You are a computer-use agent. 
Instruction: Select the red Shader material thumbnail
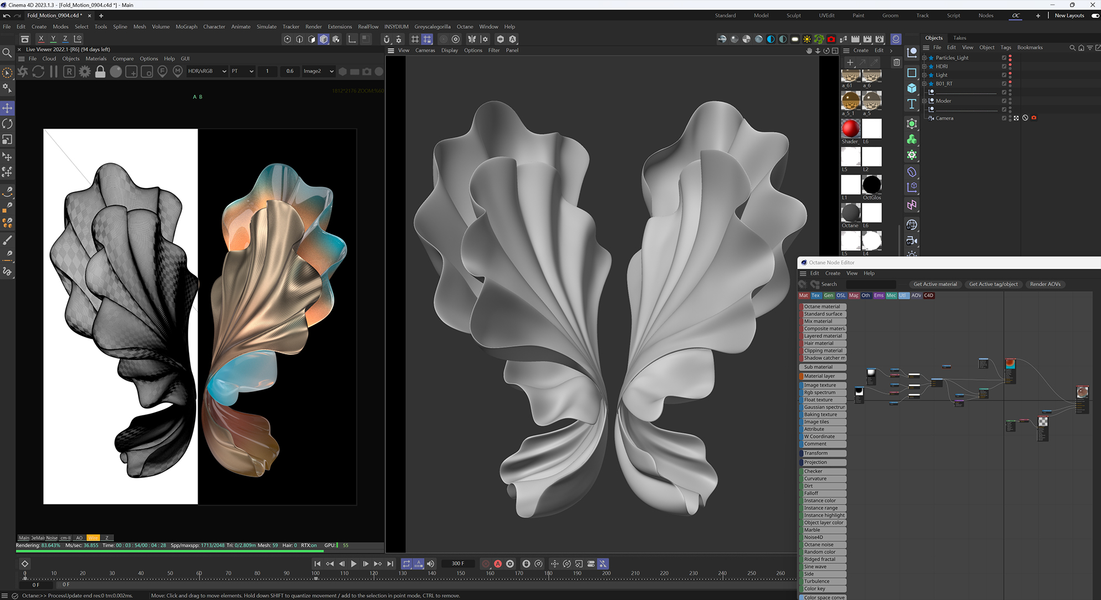click(x=850, y=129)
